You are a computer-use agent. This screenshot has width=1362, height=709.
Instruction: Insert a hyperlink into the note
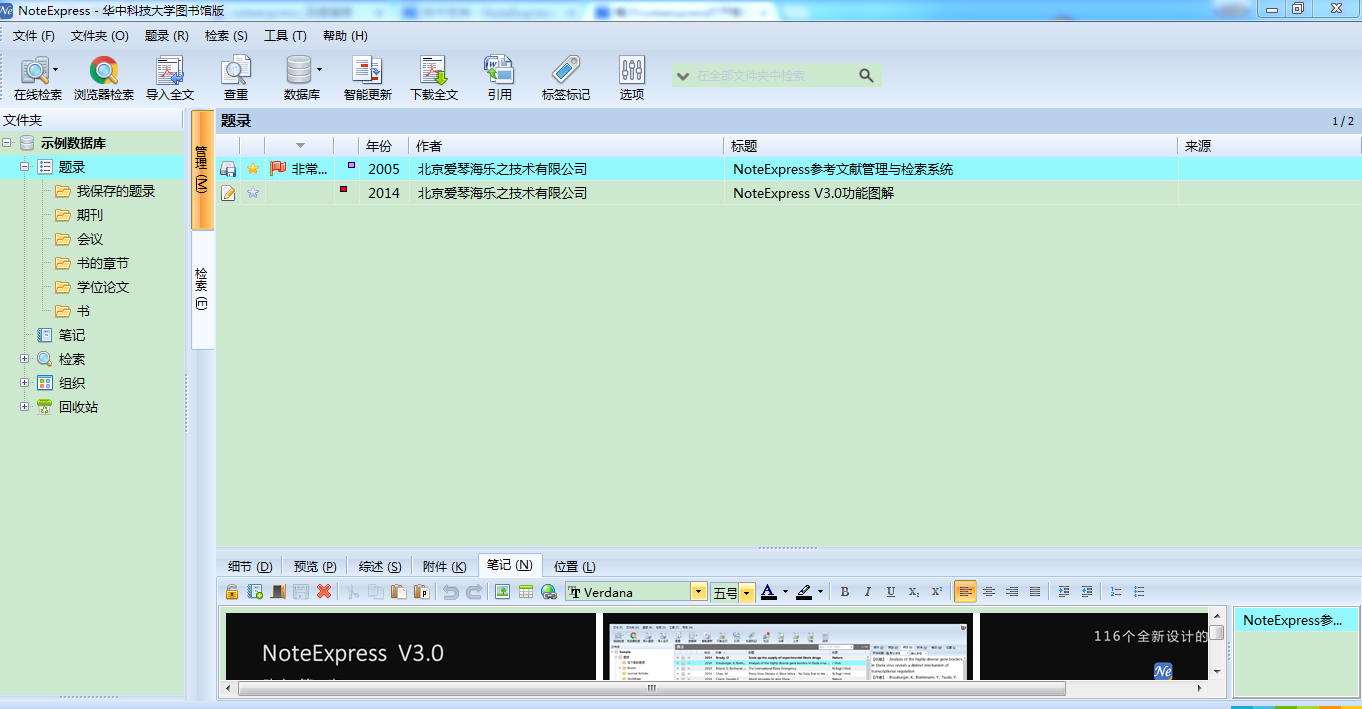pyautogui.click(x=549, y=592)
